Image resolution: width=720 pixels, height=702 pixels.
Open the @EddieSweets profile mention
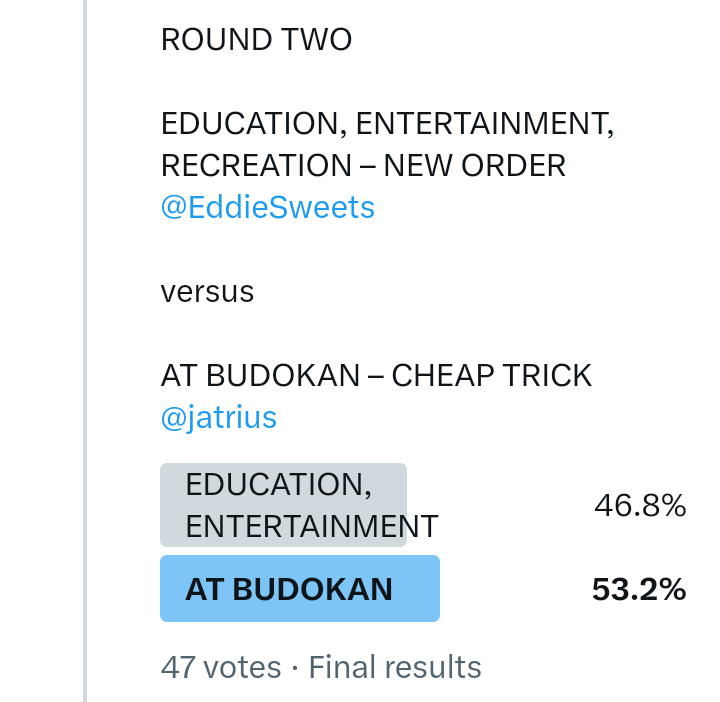(x=267, y=207)
